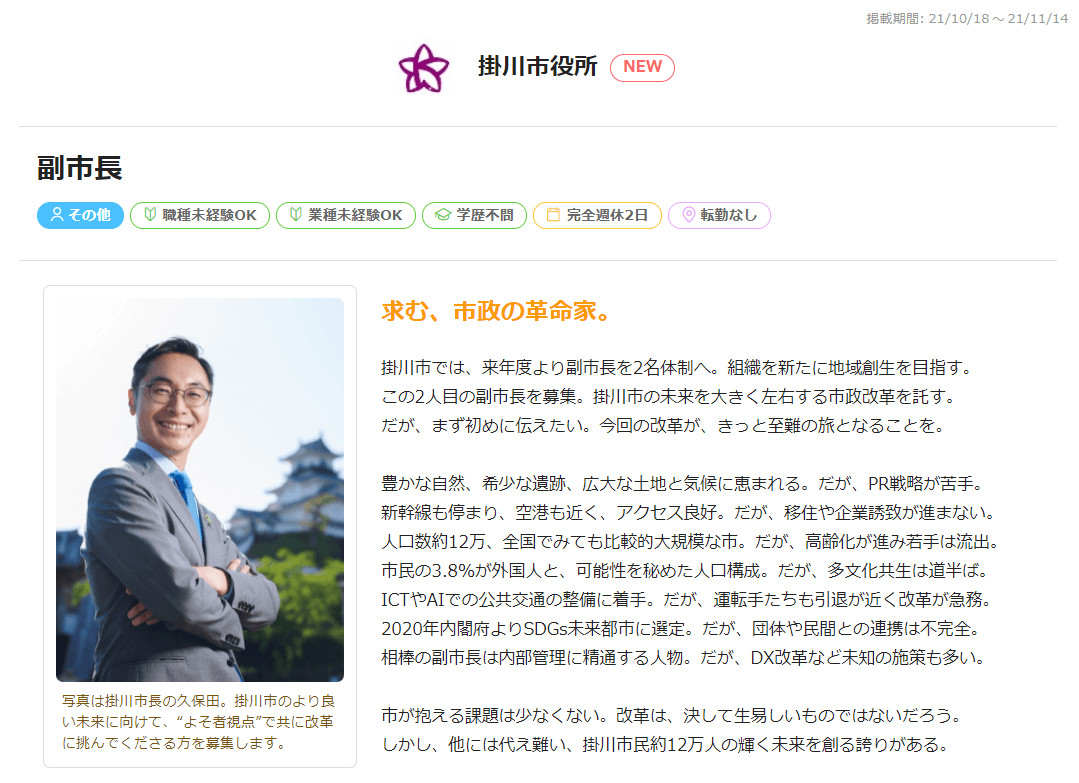Click the blue その他 category tag
1079x783 pixels.
pos(81,215)
